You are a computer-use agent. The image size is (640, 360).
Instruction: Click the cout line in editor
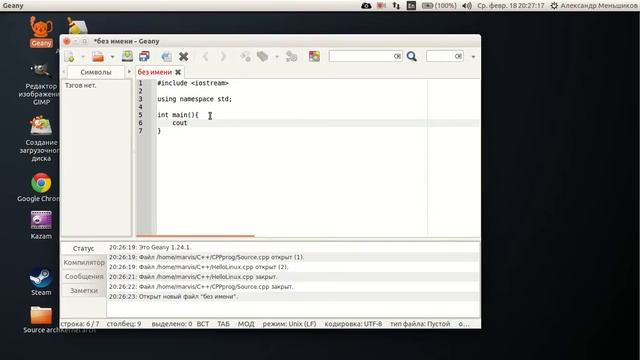pyautogui.click(x=180, y=123)
